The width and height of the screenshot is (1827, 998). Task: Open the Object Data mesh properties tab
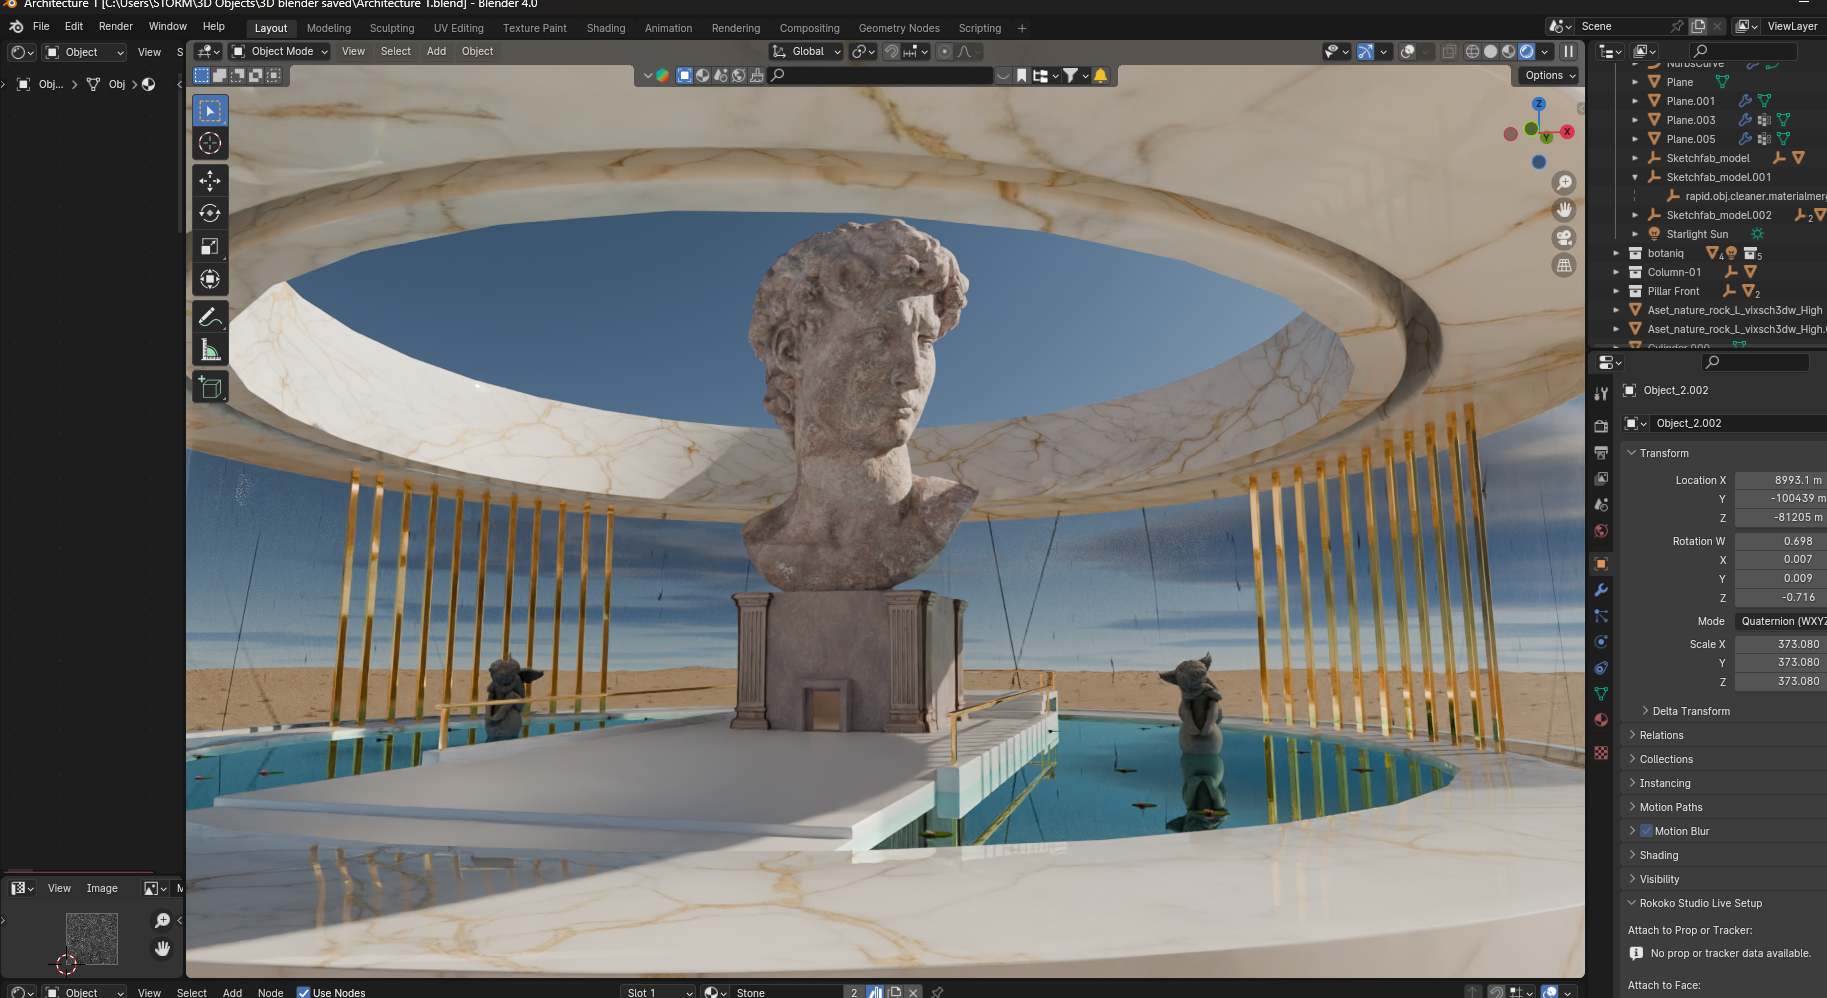(x=1601, y=694)
